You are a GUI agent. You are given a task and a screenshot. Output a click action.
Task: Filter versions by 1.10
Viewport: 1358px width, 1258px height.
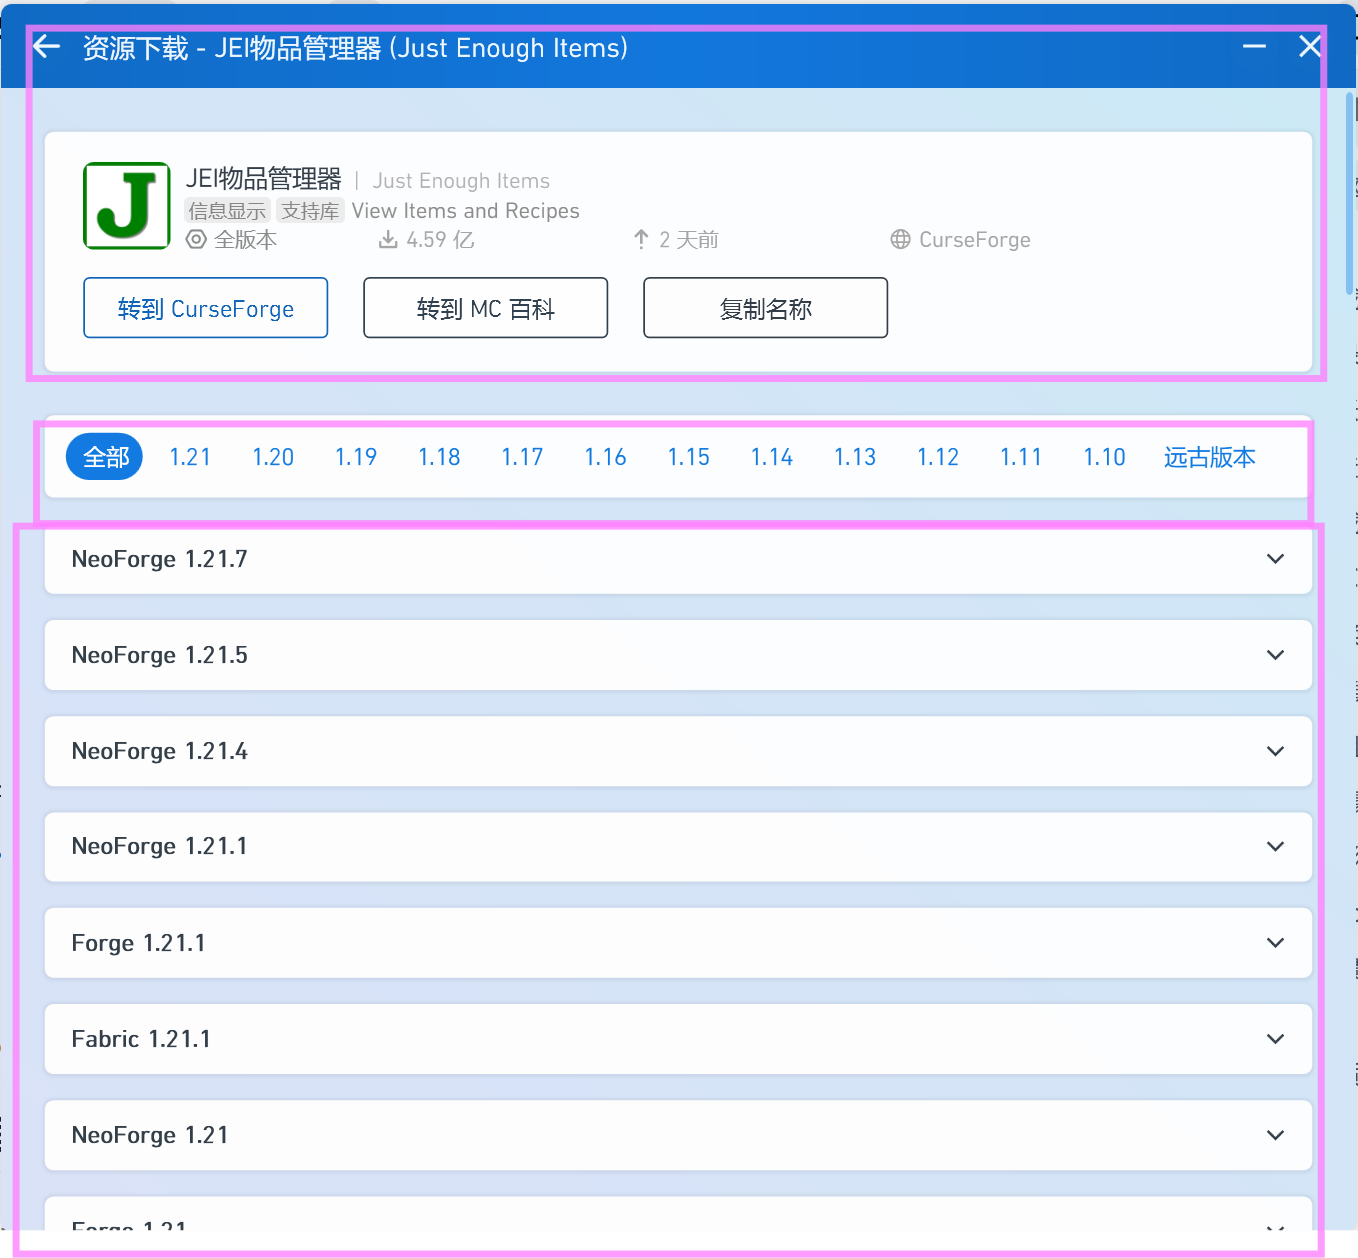(1105, 457)
